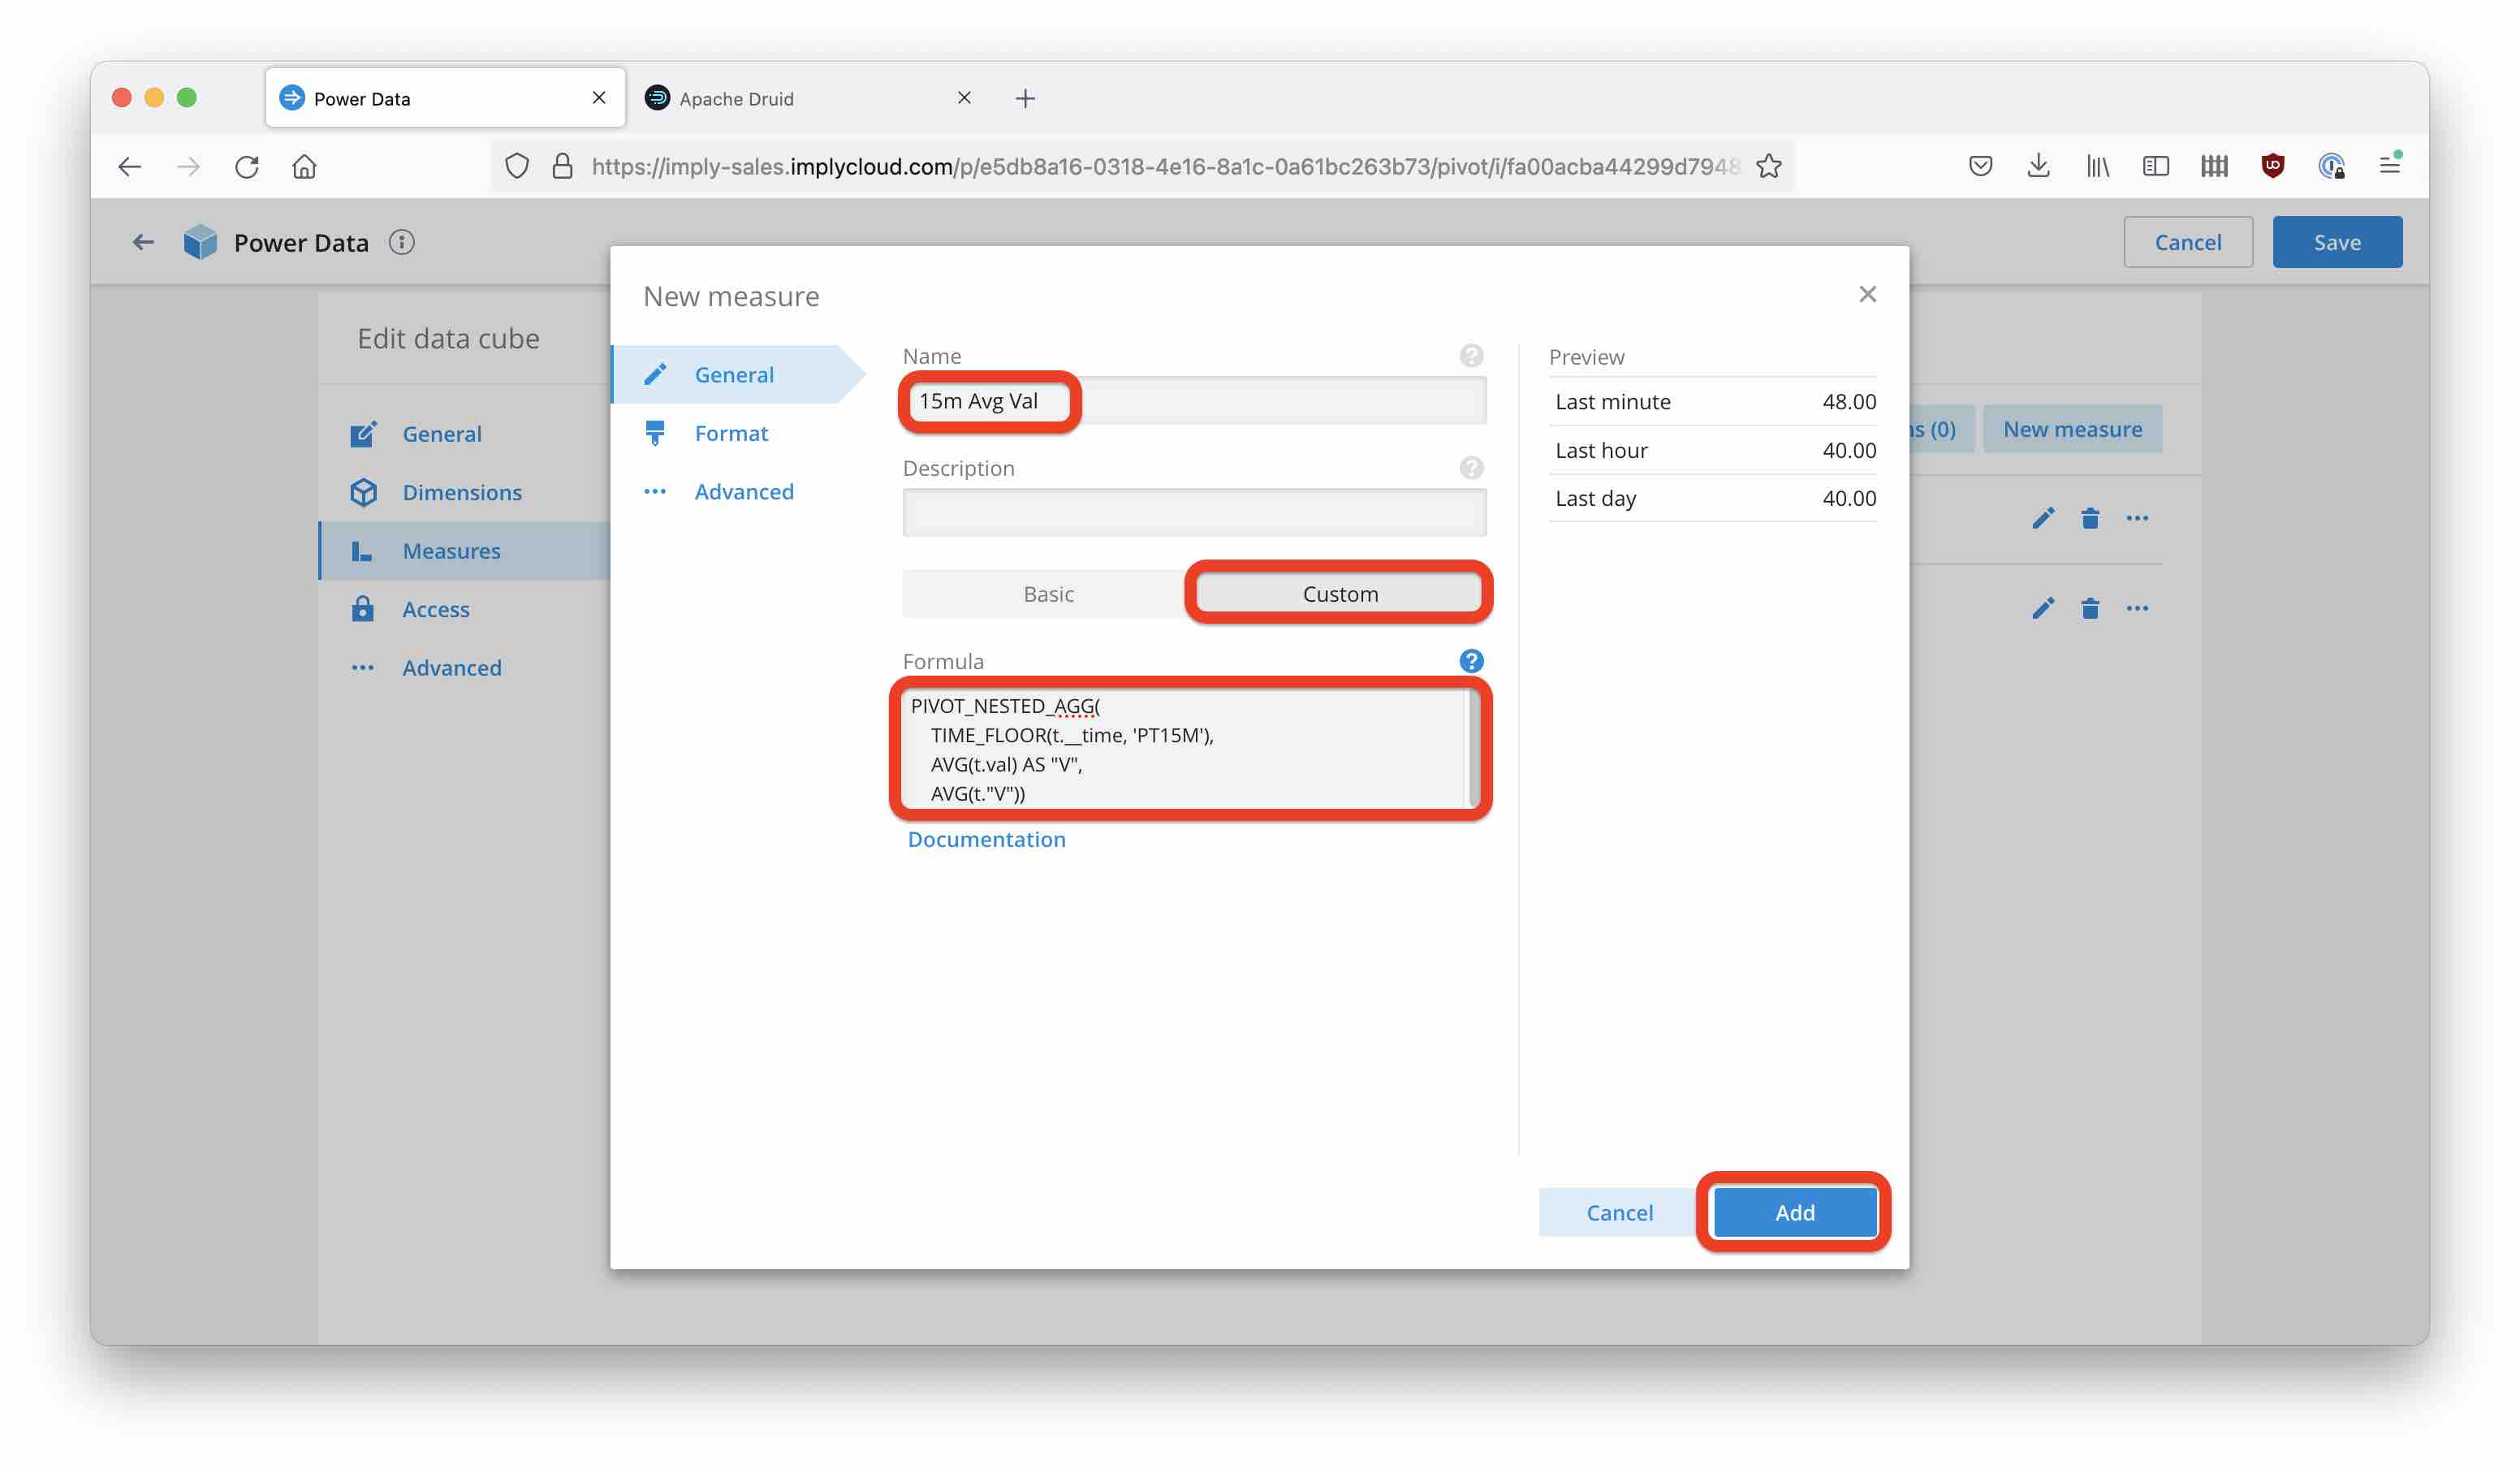Switch to Basic formula mode
2520x1465 pixels.
point(1047,593)
